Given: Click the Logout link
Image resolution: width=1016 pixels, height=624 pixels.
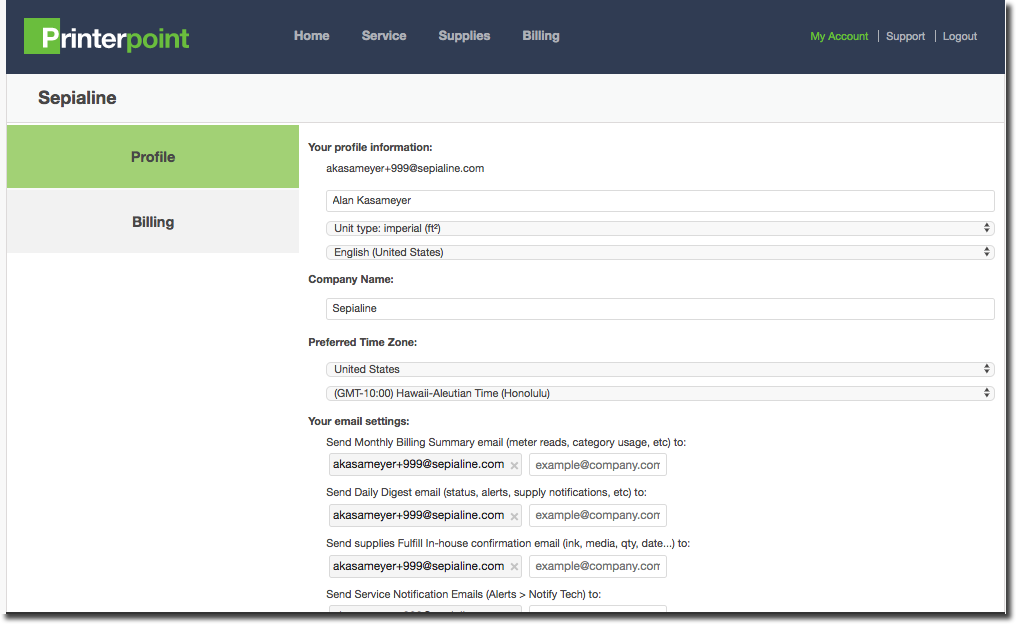Looking at the screenshot, I should click(960, 36).
